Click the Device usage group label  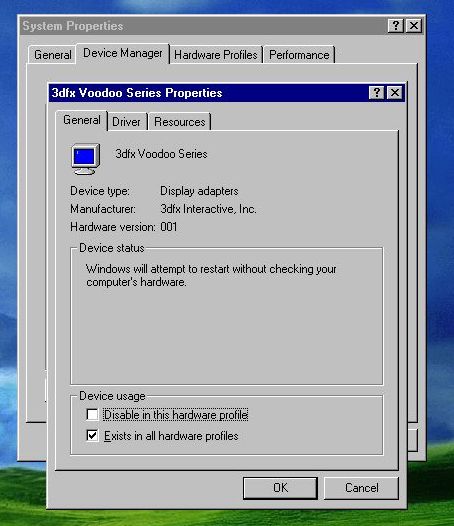tap(112, 396)
